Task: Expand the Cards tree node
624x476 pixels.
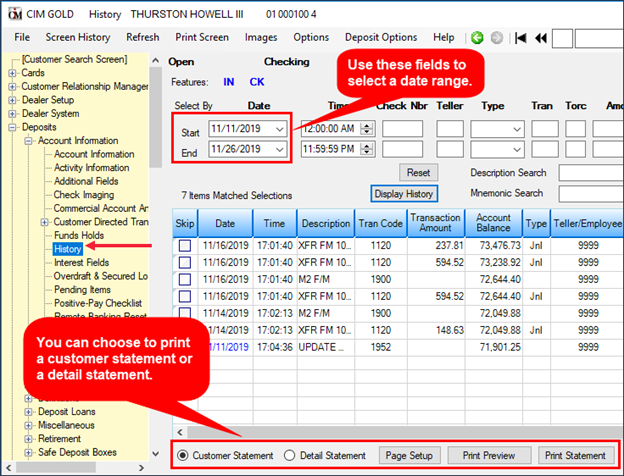Action: pos(12,73)
